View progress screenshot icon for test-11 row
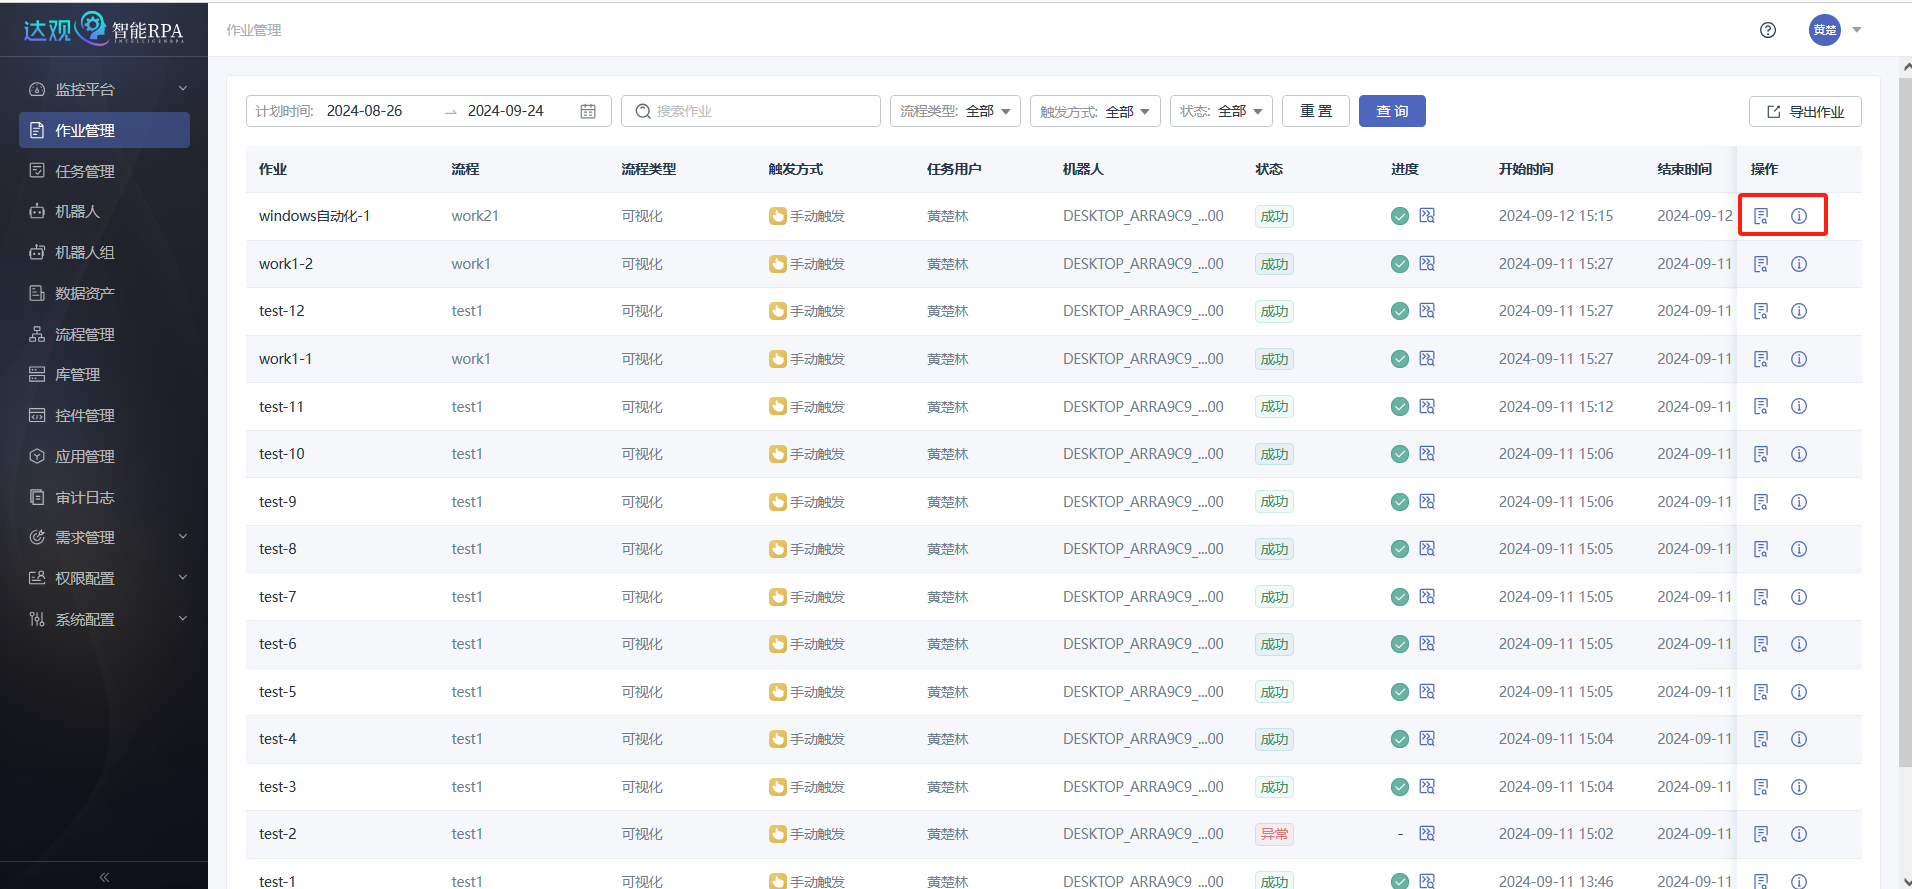Screen dimensions: 1912x889 [x=1427, y=406]
